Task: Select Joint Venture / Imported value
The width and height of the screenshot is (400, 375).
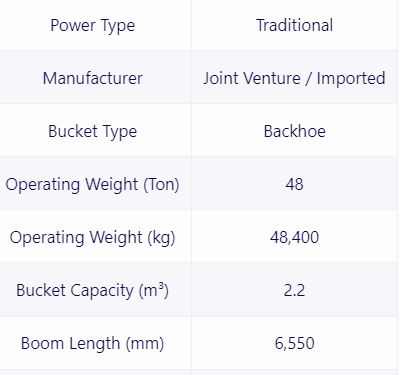Action: [294, 78]
